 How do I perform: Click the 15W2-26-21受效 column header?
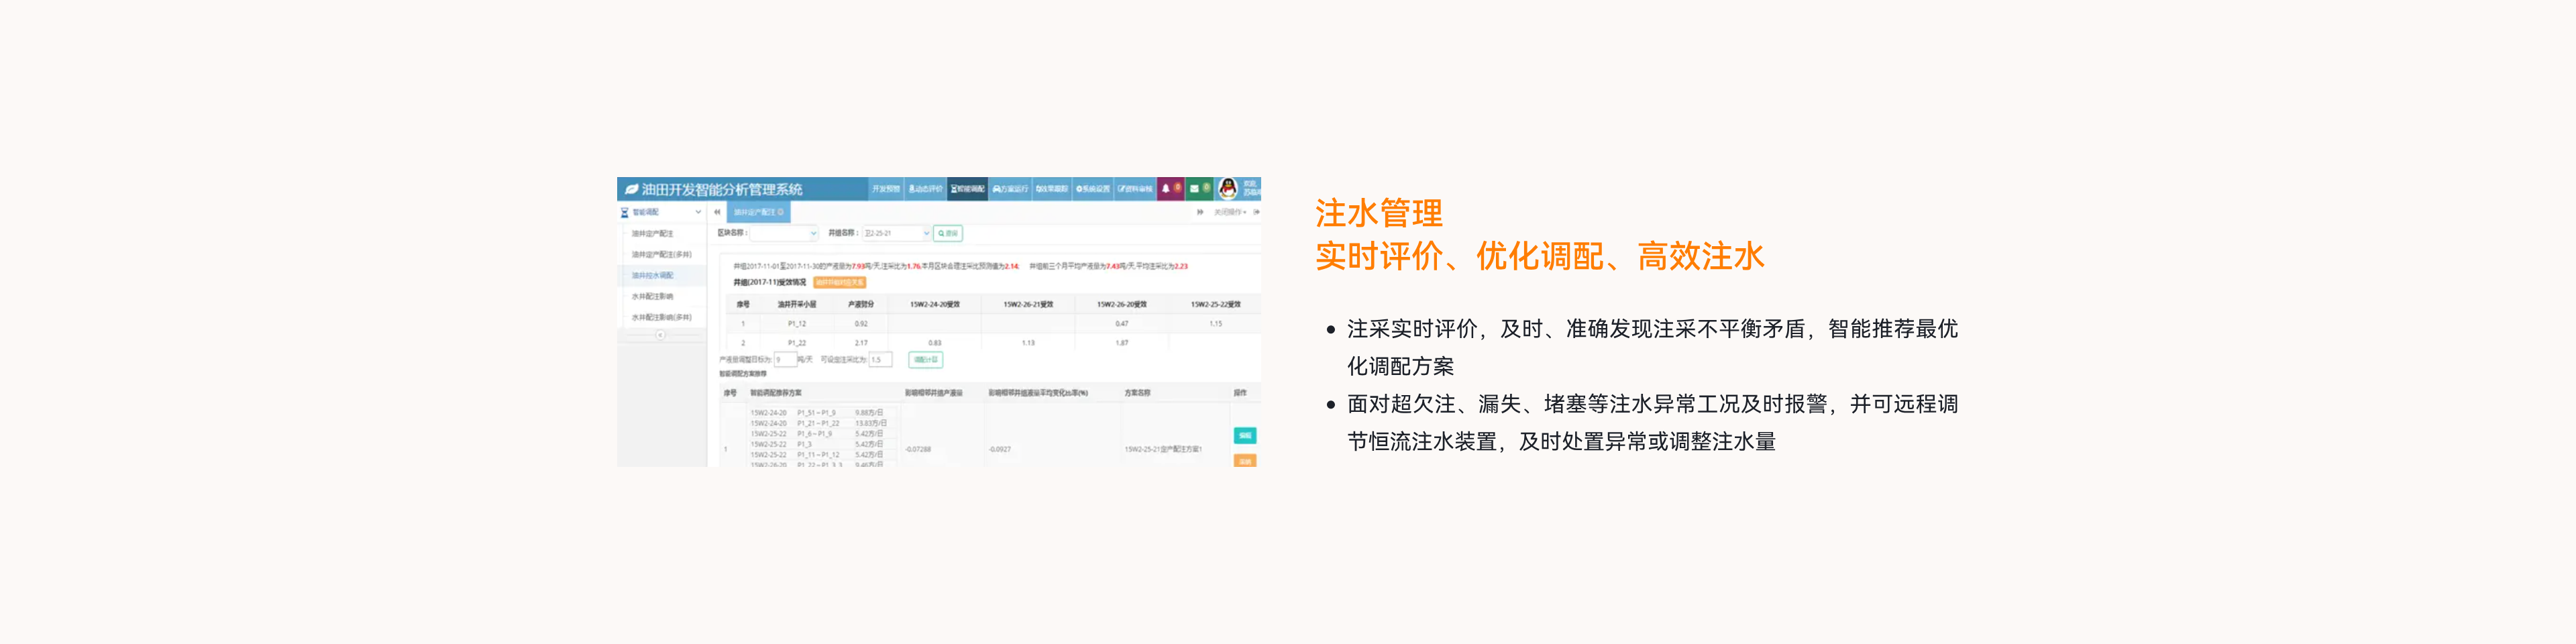click(1028, 305)
